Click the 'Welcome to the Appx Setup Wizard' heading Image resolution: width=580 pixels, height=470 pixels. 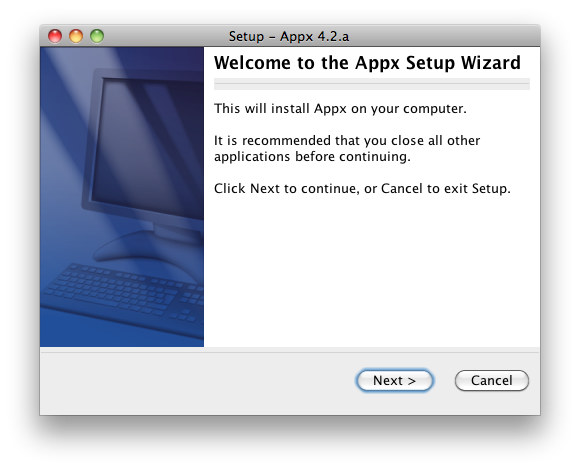pos(367,62)
